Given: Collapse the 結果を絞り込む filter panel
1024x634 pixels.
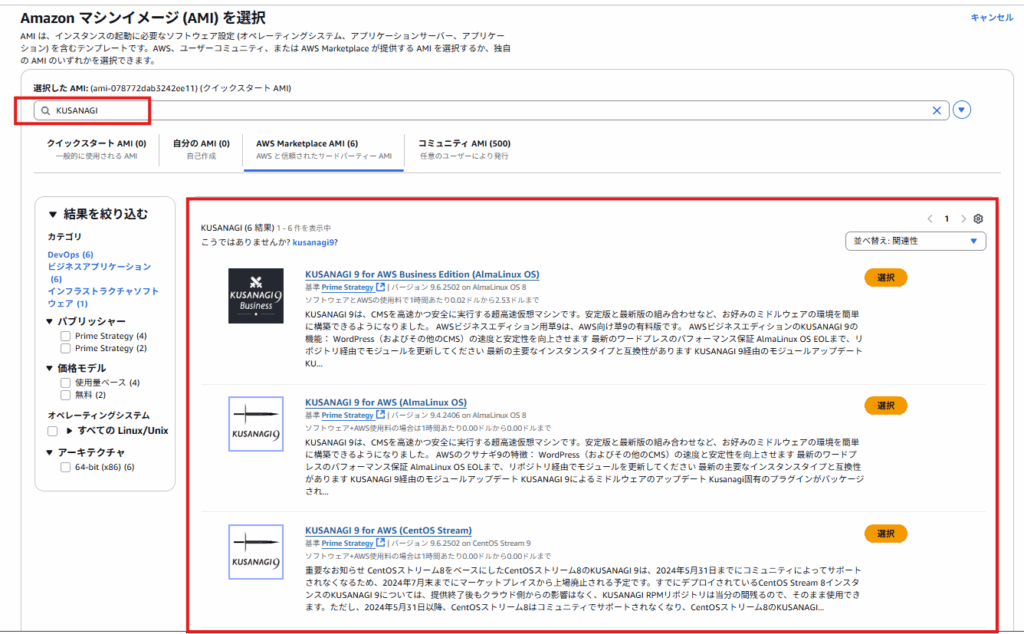Looking at the screenshot, I should (x=52, y=214).
